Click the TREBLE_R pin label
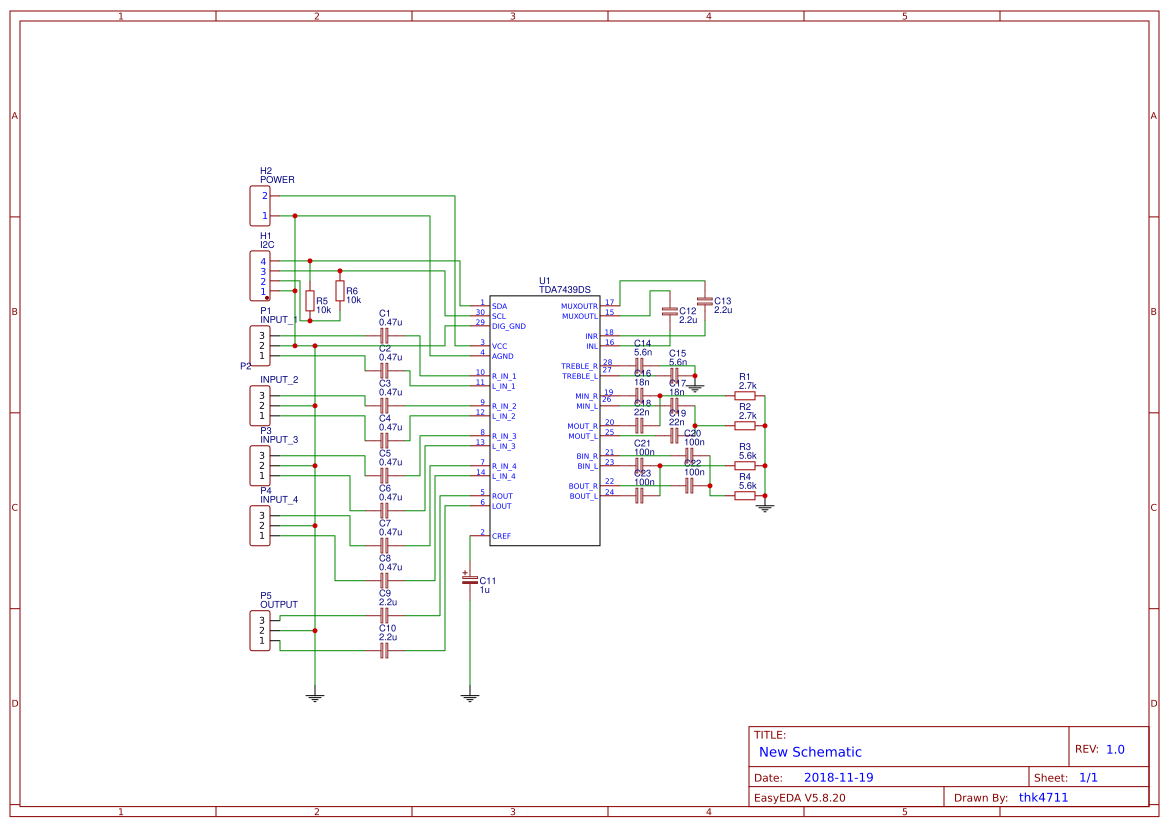 (x=579, y=366)
